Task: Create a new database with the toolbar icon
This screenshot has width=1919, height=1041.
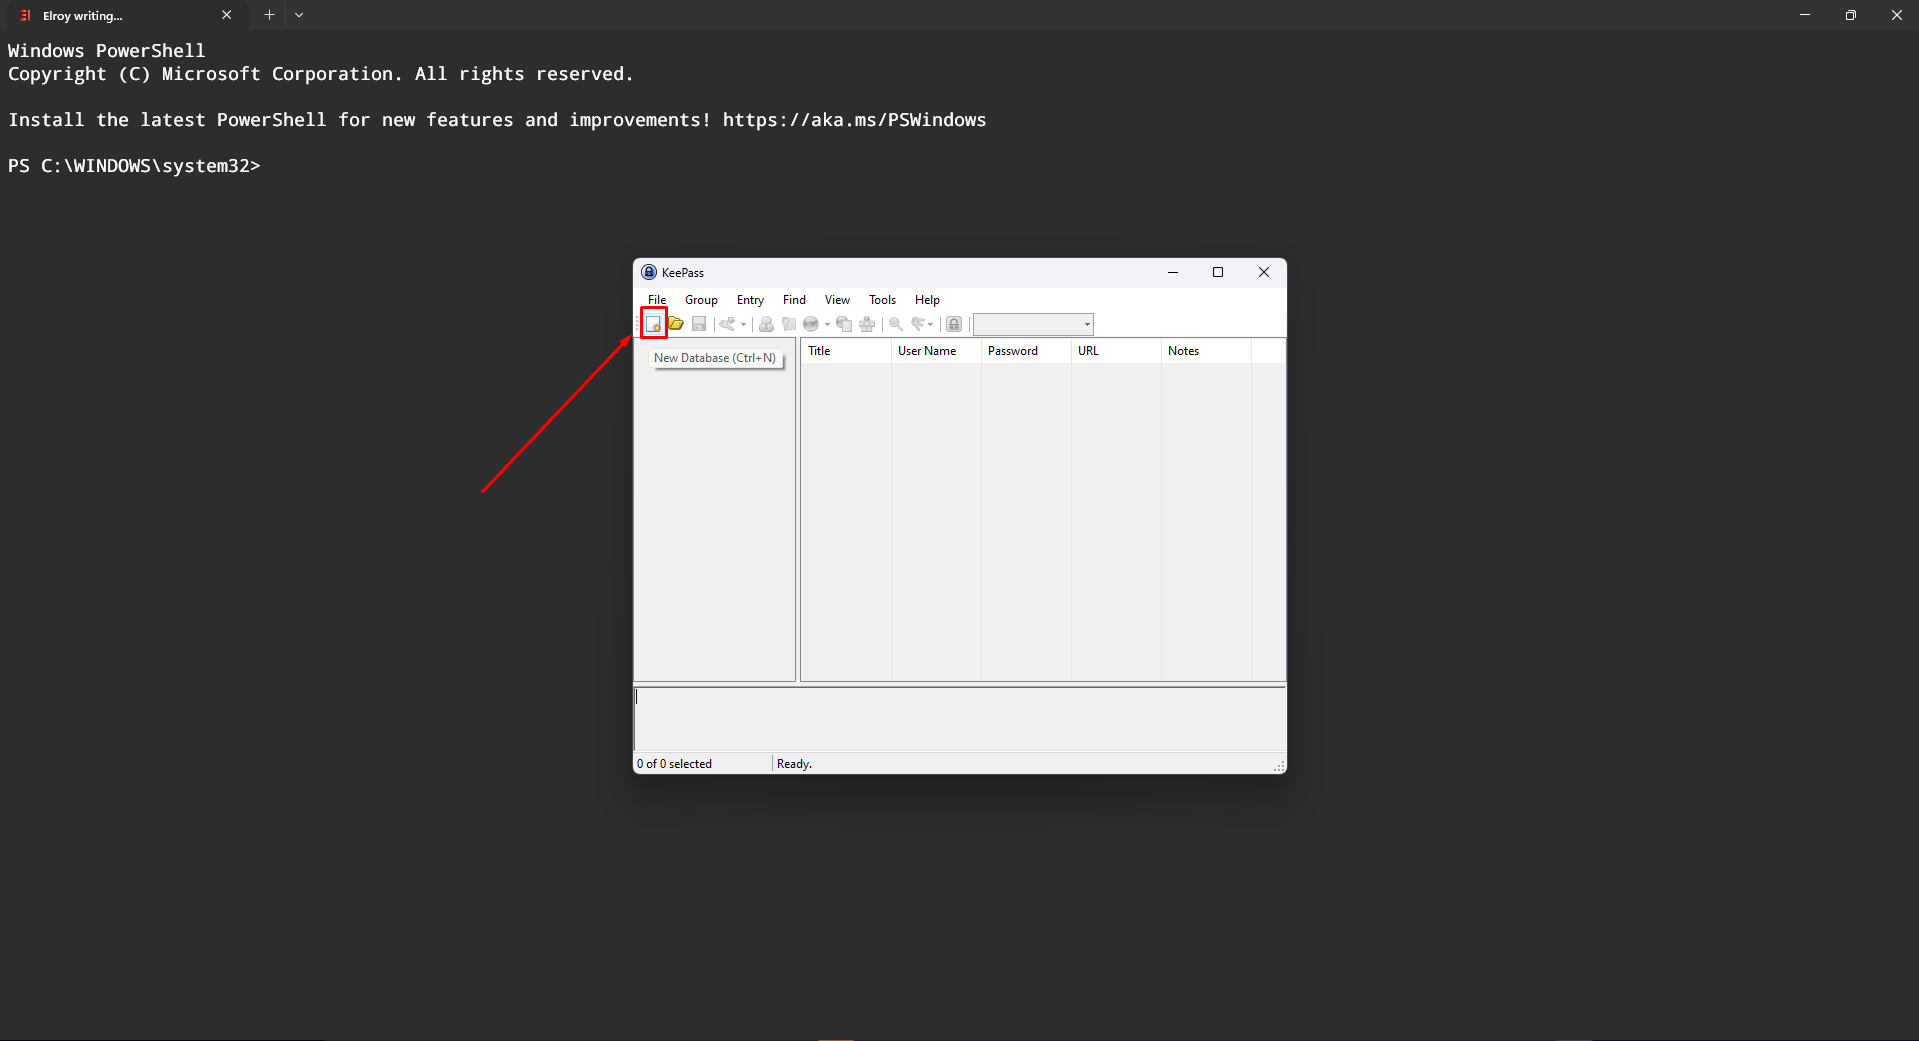Action: 653,324
